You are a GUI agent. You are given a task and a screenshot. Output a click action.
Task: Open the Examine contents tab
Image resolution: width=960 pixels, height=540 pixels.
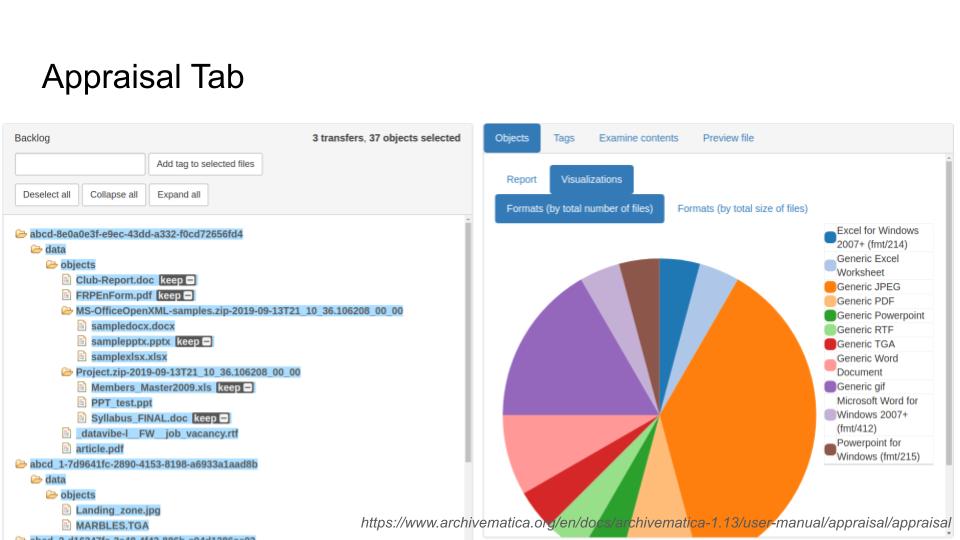[x=639, y=138]
